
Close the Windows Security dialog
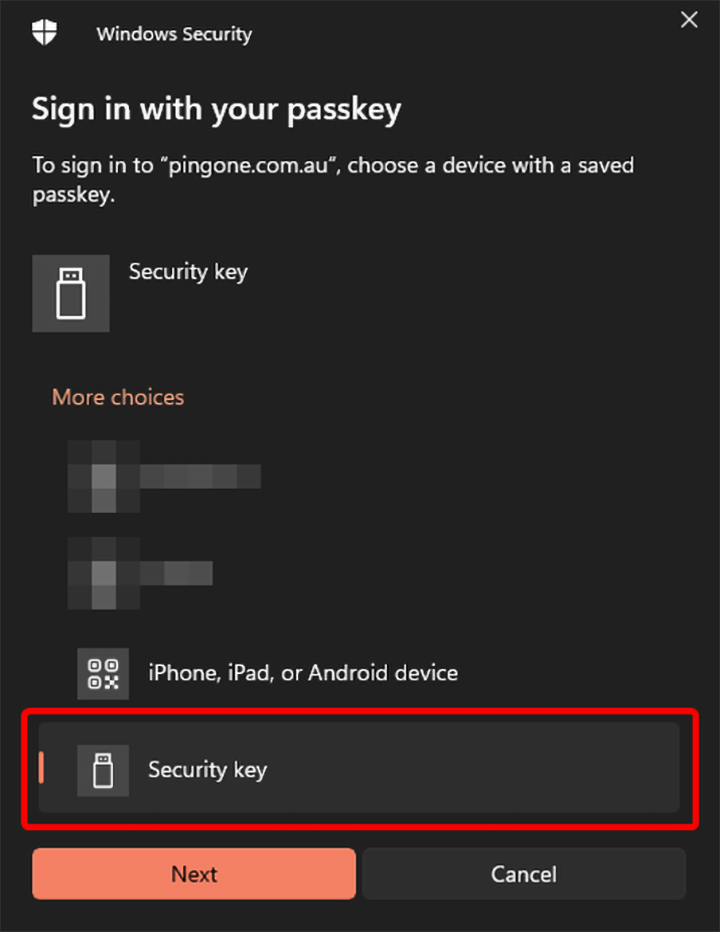pyautogui.click(x=689, y=20)
